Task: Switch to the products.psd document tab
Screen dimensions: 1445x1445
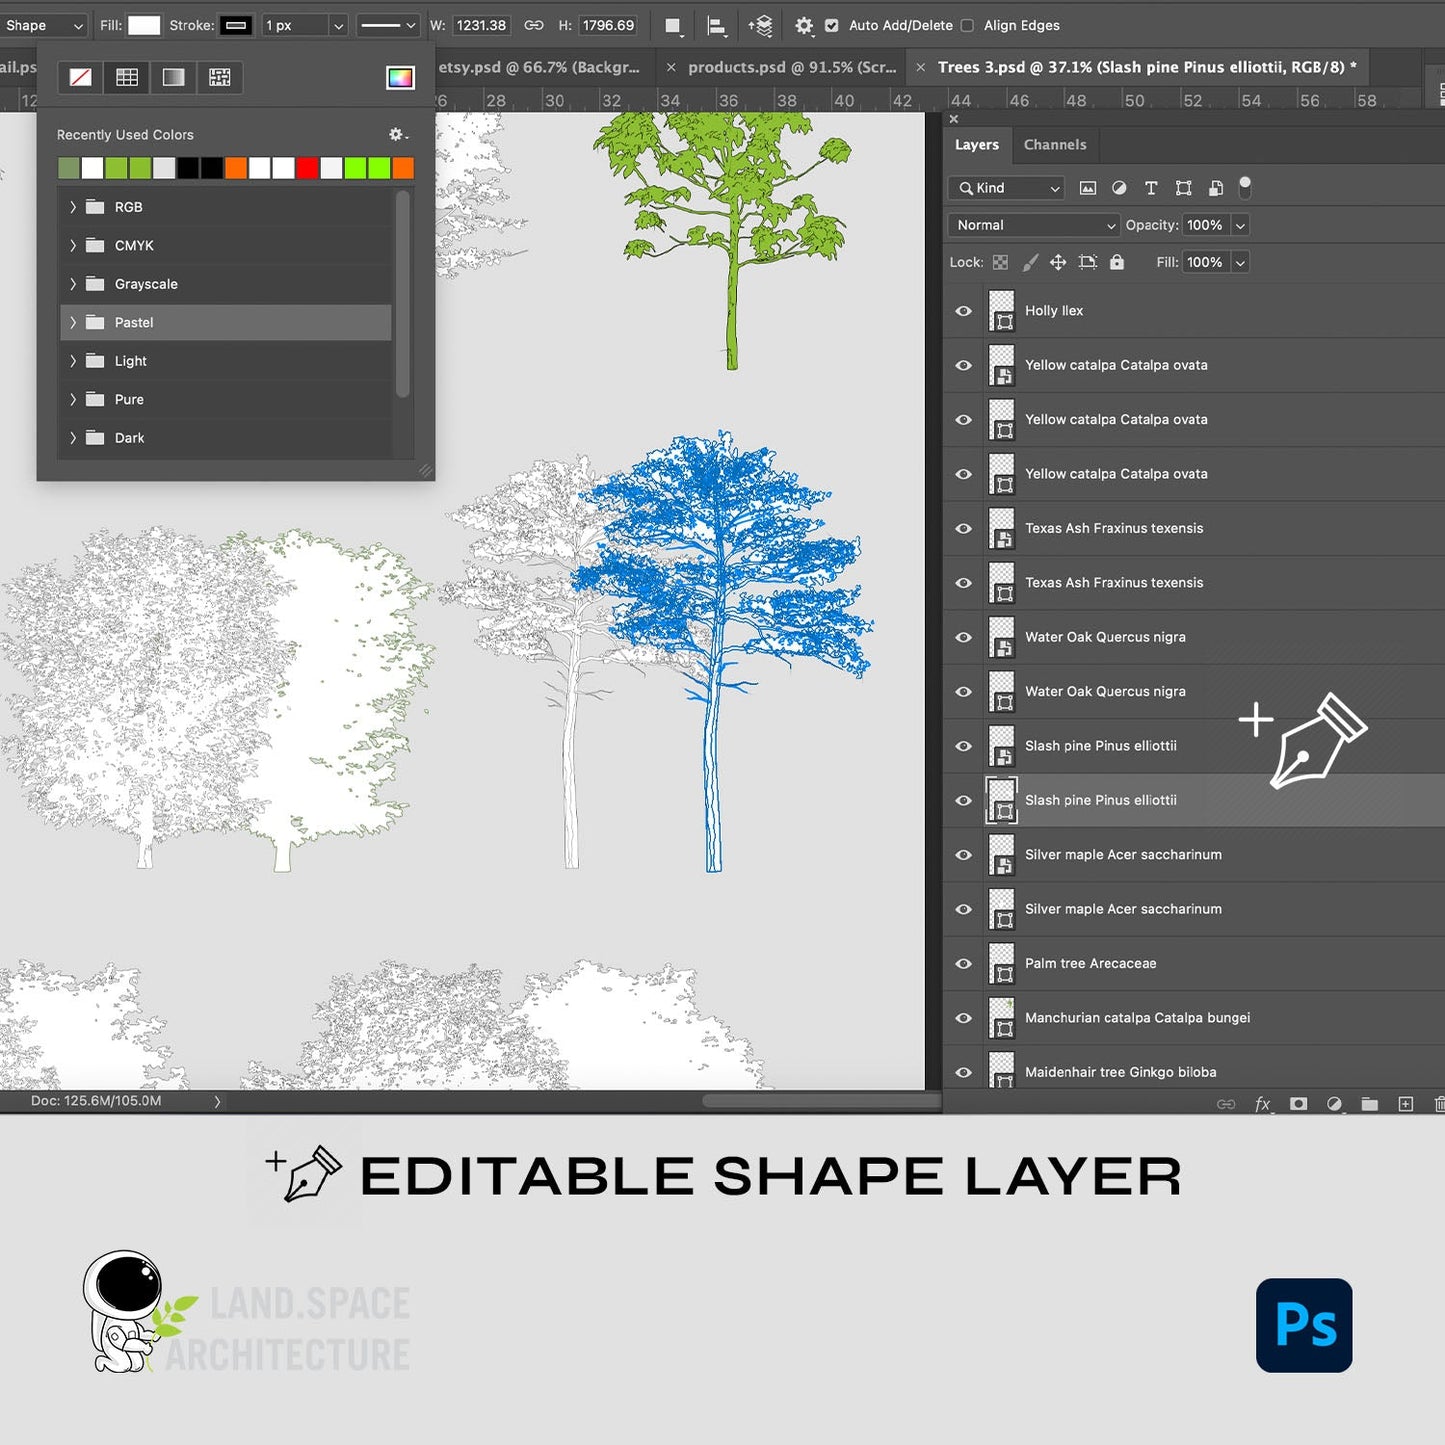Action: coord(791,67)
